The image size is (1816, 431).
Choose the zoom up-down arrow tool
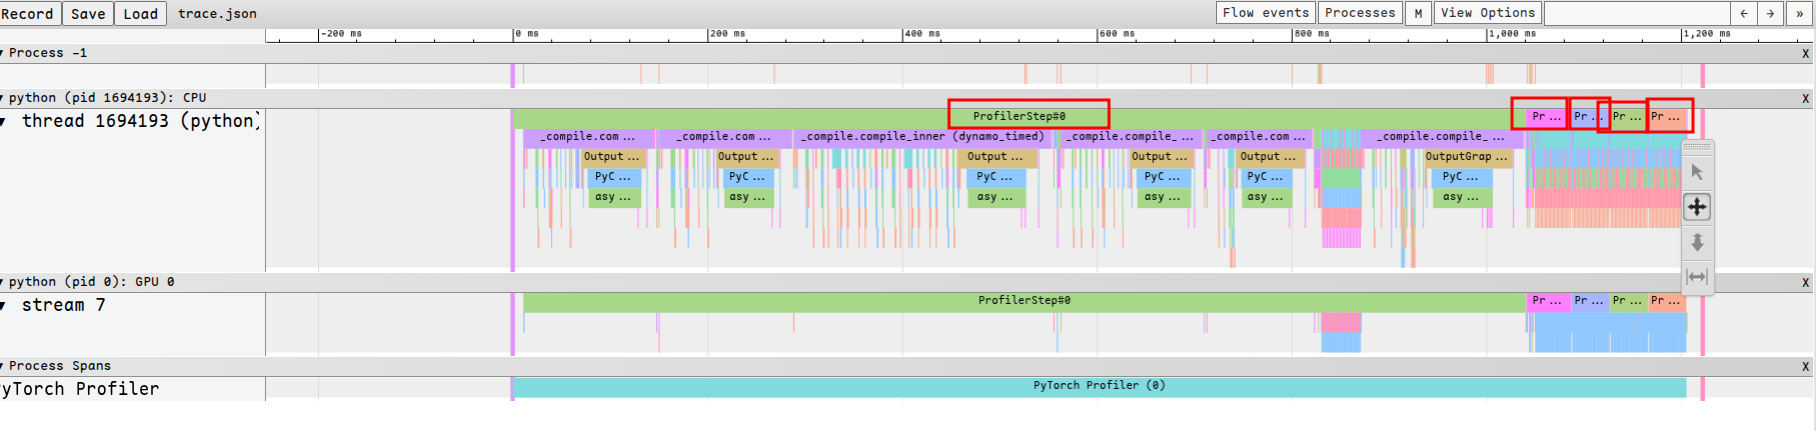coord(1697,242)
